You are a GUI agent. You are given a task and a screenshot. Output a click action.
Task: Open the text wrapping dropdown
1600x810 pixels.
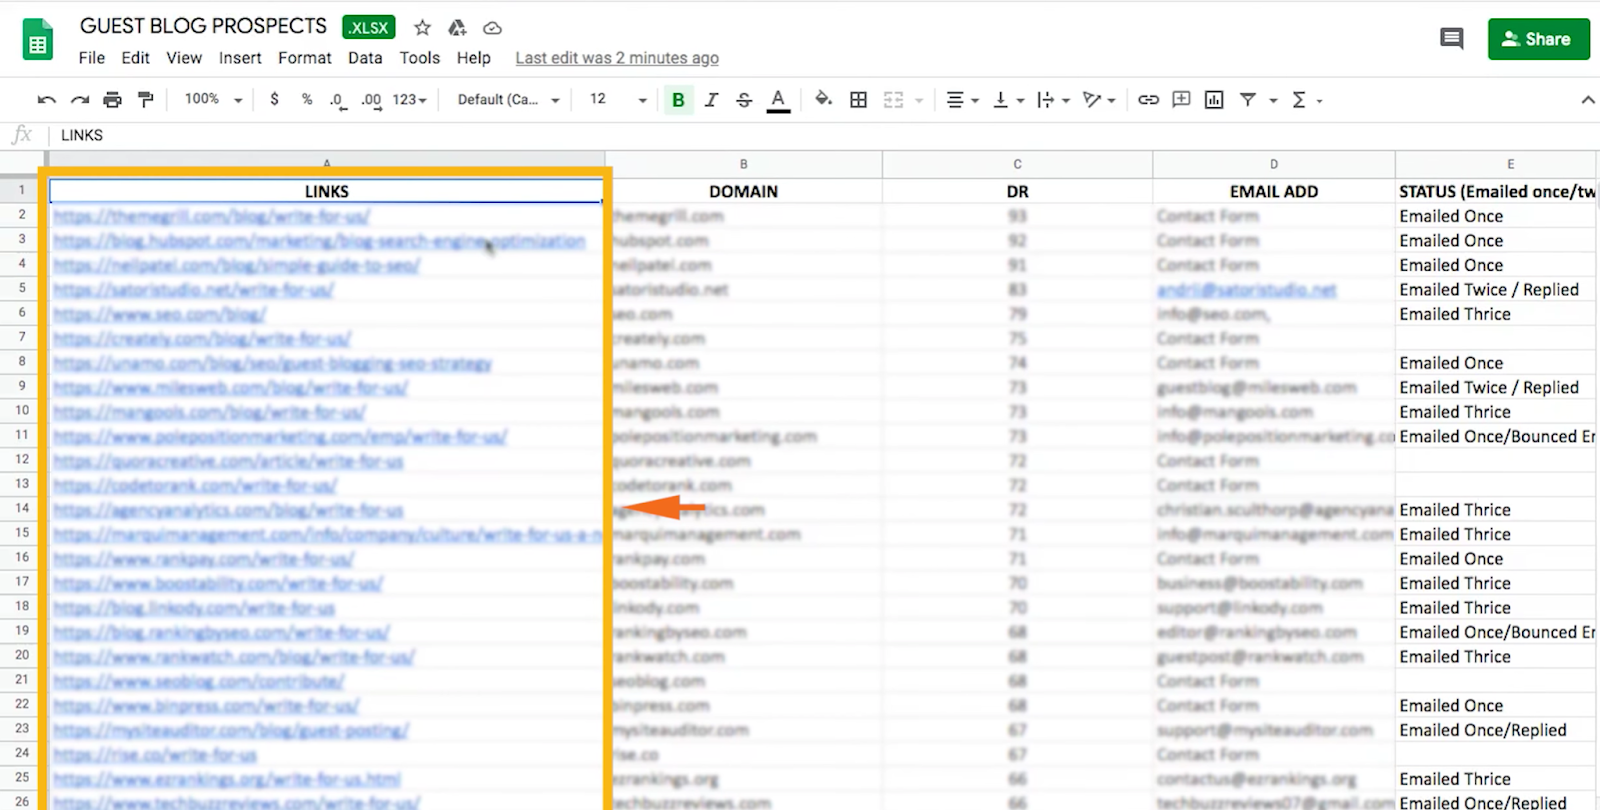1053,100
